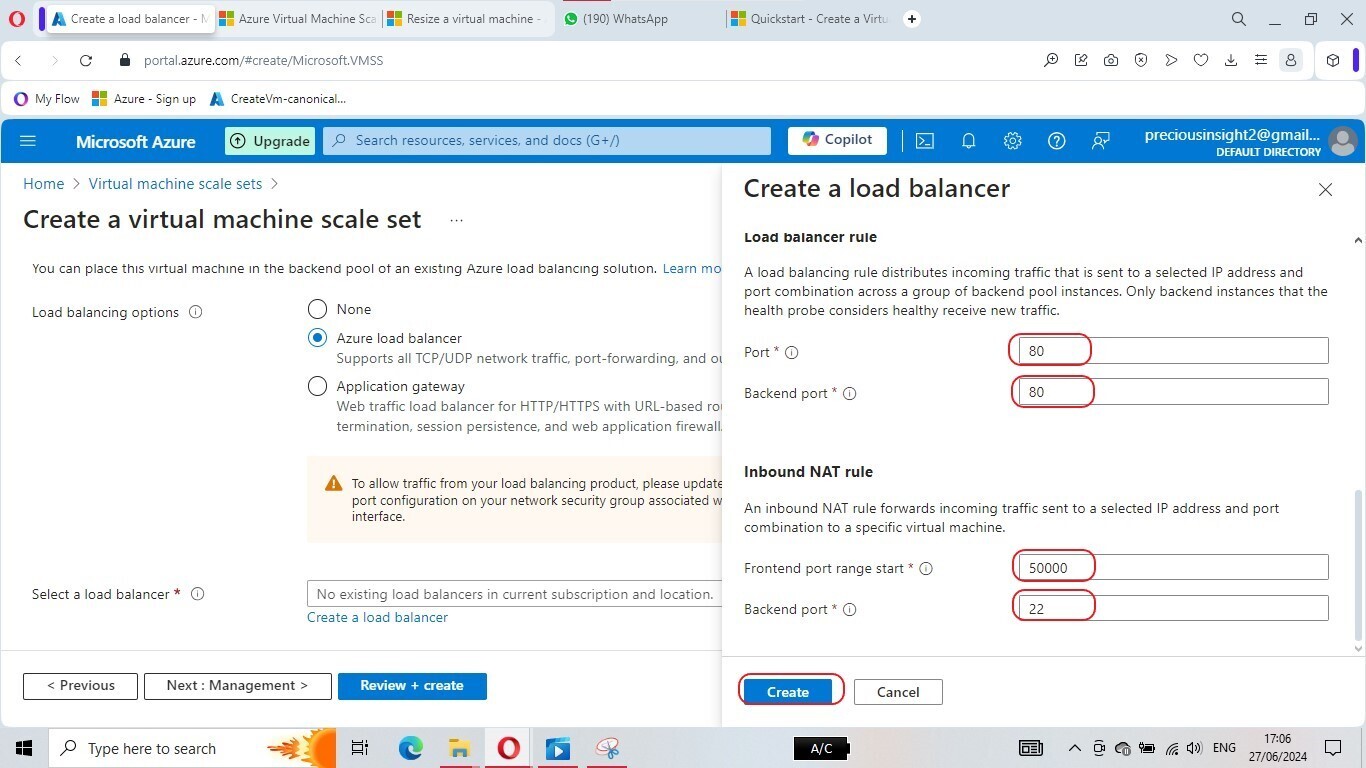This screenshot has width=1366, height=768.
Task: Open Azure portal settings gear
Action: coord(1012,141)
